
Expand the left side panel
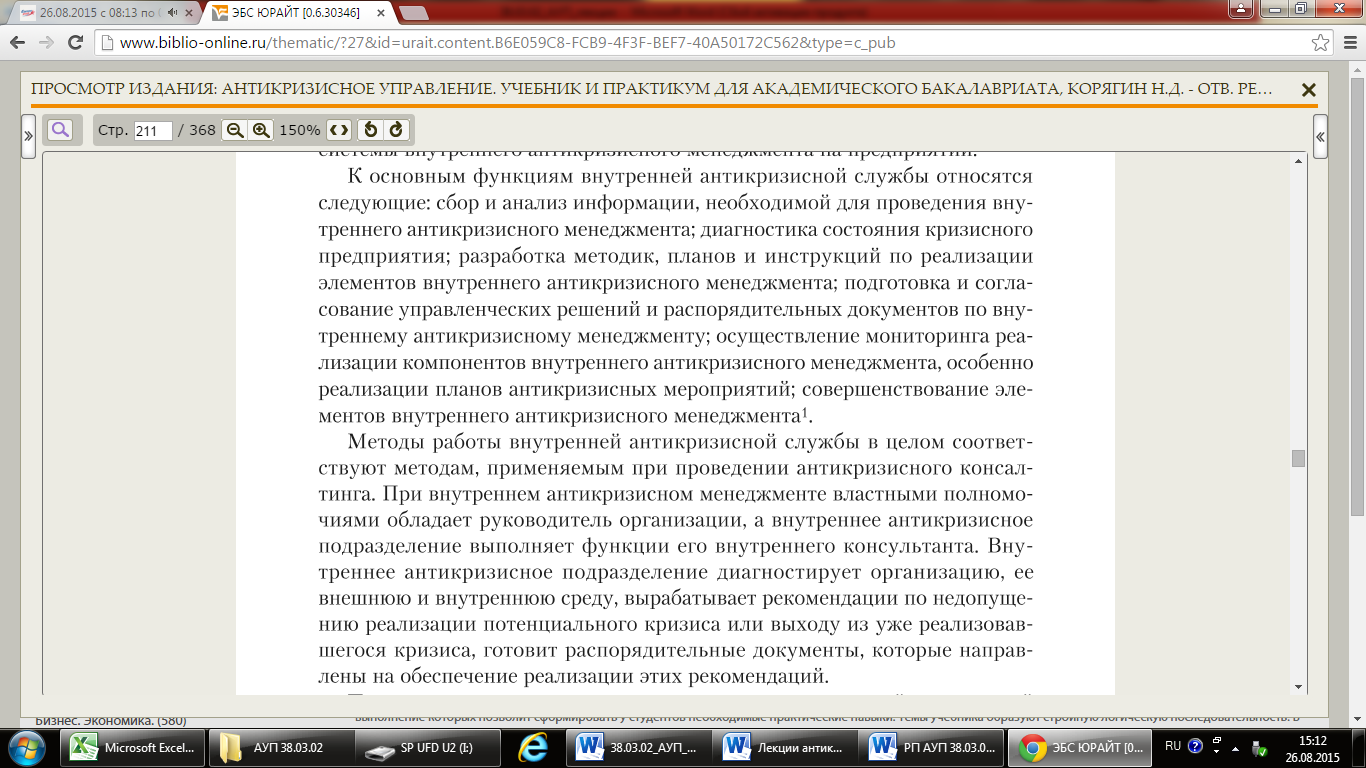pos(29,137)
